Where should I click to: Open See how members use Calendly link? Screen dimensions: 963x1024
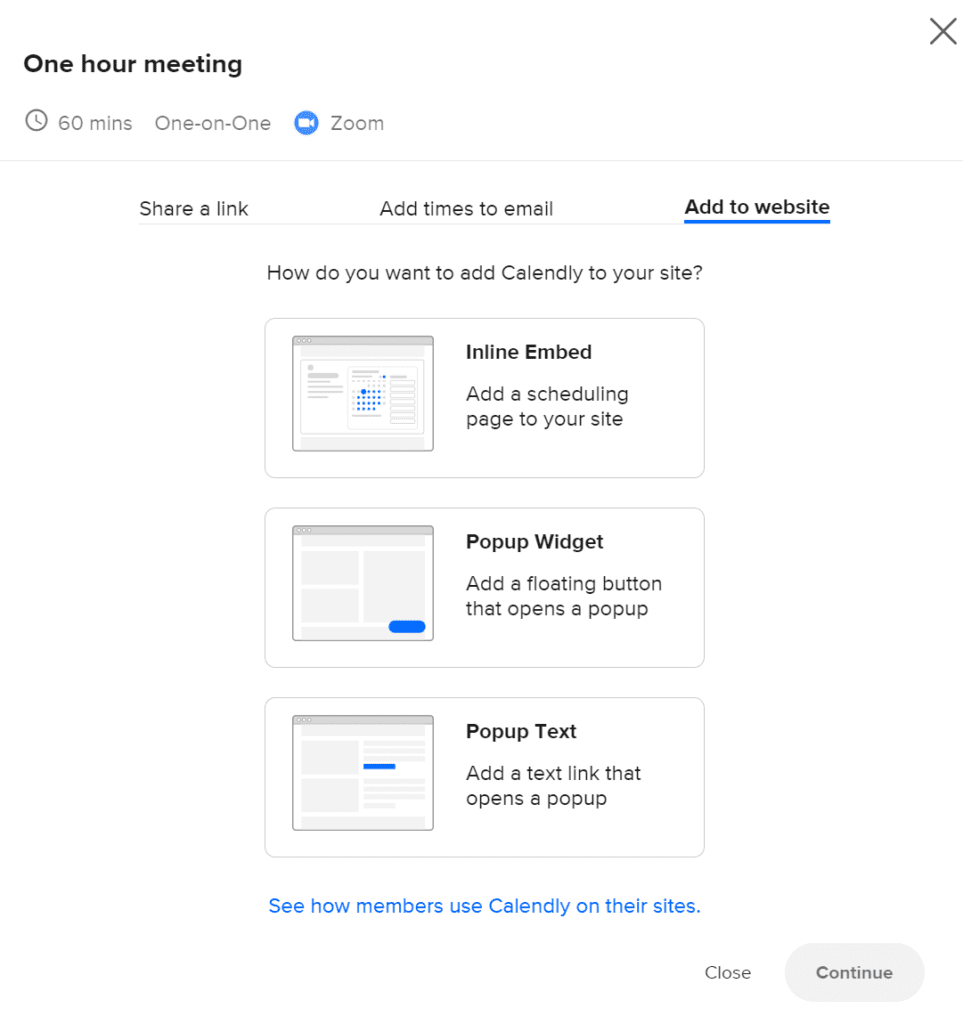pos(484,906)
